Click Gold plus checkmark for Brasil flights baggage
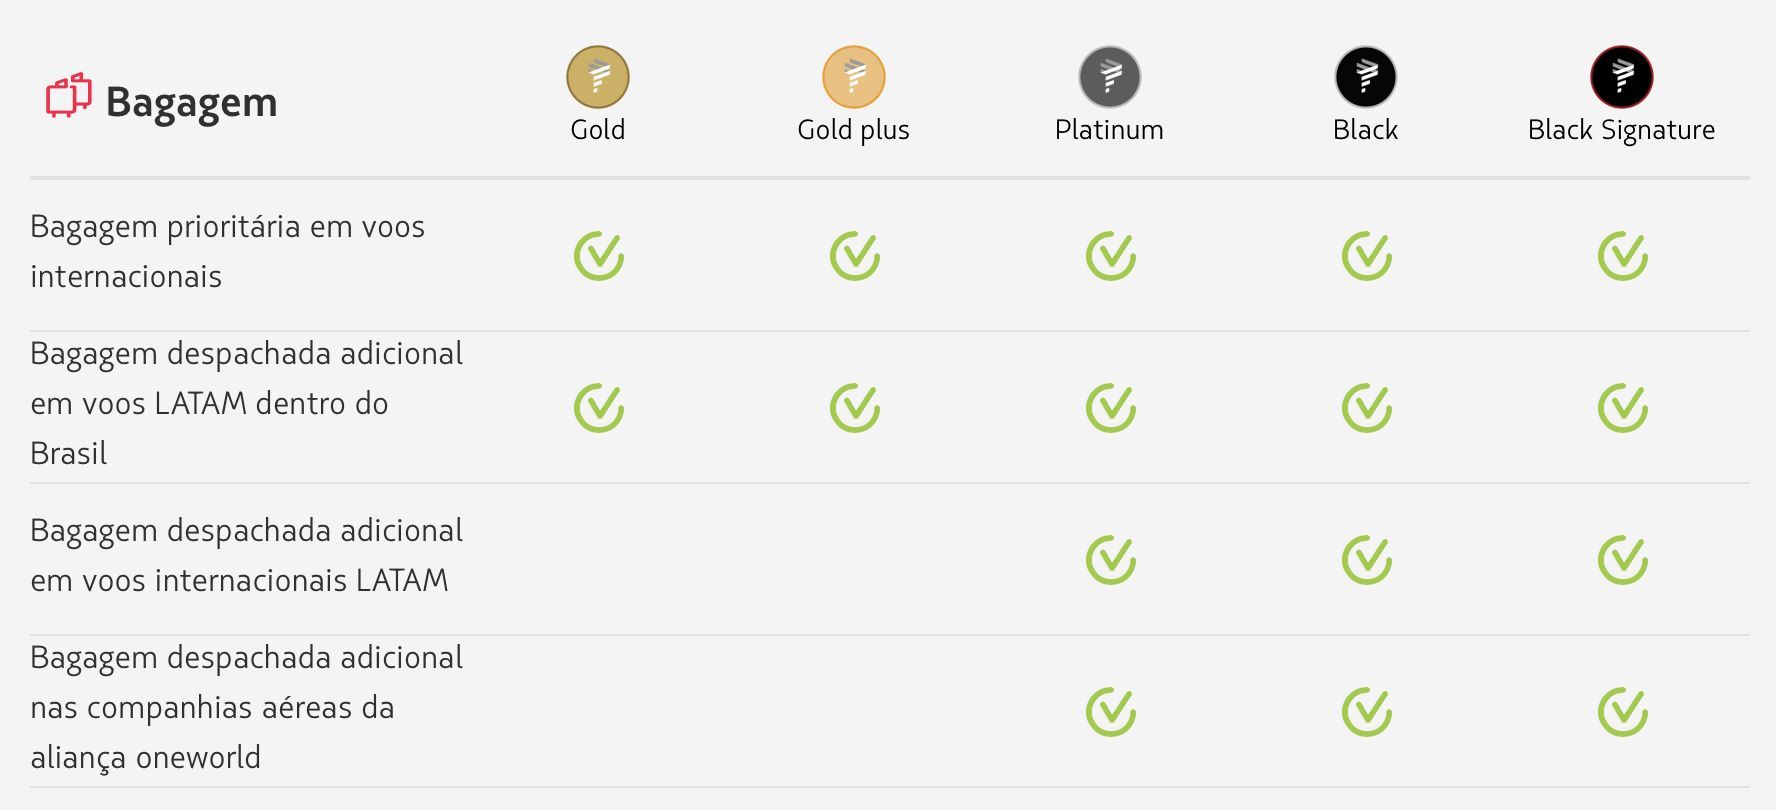The image size is (1776, 810). pos(855,407)
